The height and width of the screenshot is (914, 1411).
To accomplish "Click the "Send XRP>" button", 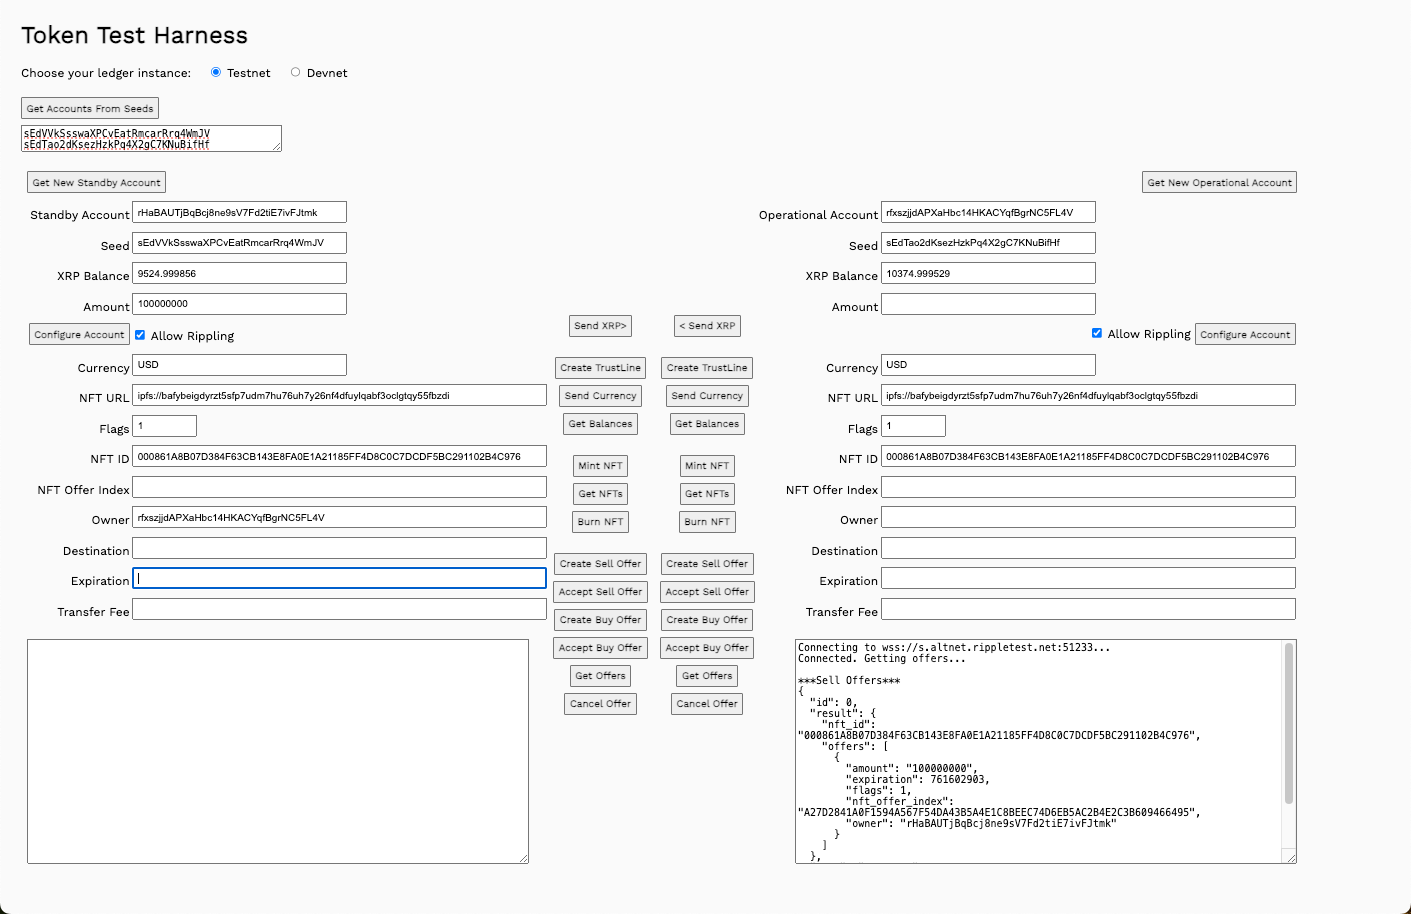I will [600, 326].
